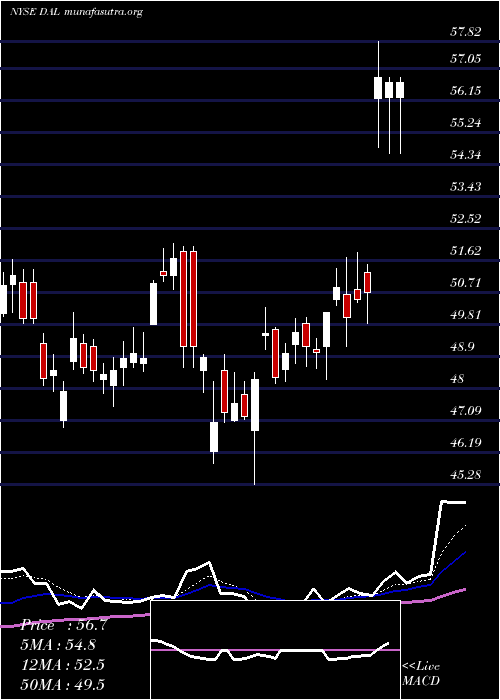Image resolution: width=500 pixels, height=700 pixels.
Task: Click the 56.15 price axis label
Action: [466, 91]
